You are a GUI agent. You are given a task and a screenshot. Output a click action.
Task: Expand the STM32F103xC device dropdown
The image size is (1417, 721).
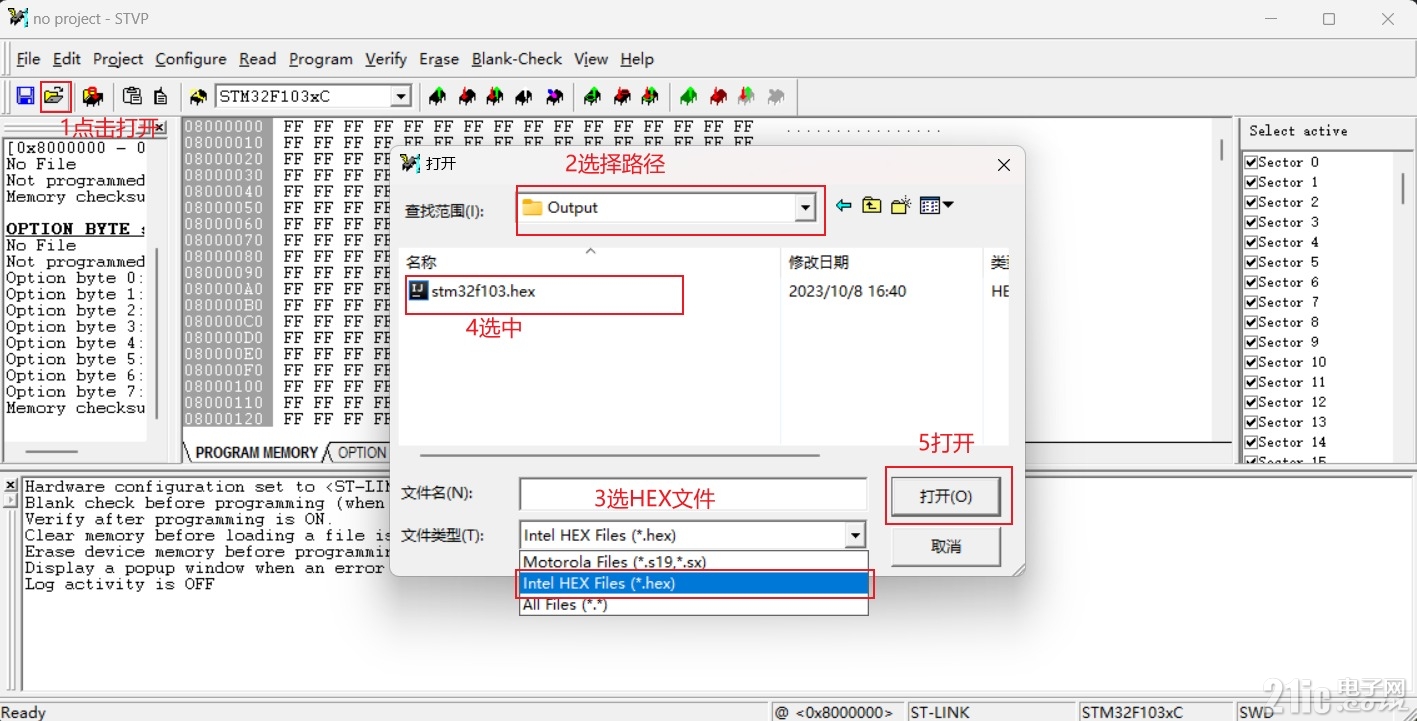point(401,96)
